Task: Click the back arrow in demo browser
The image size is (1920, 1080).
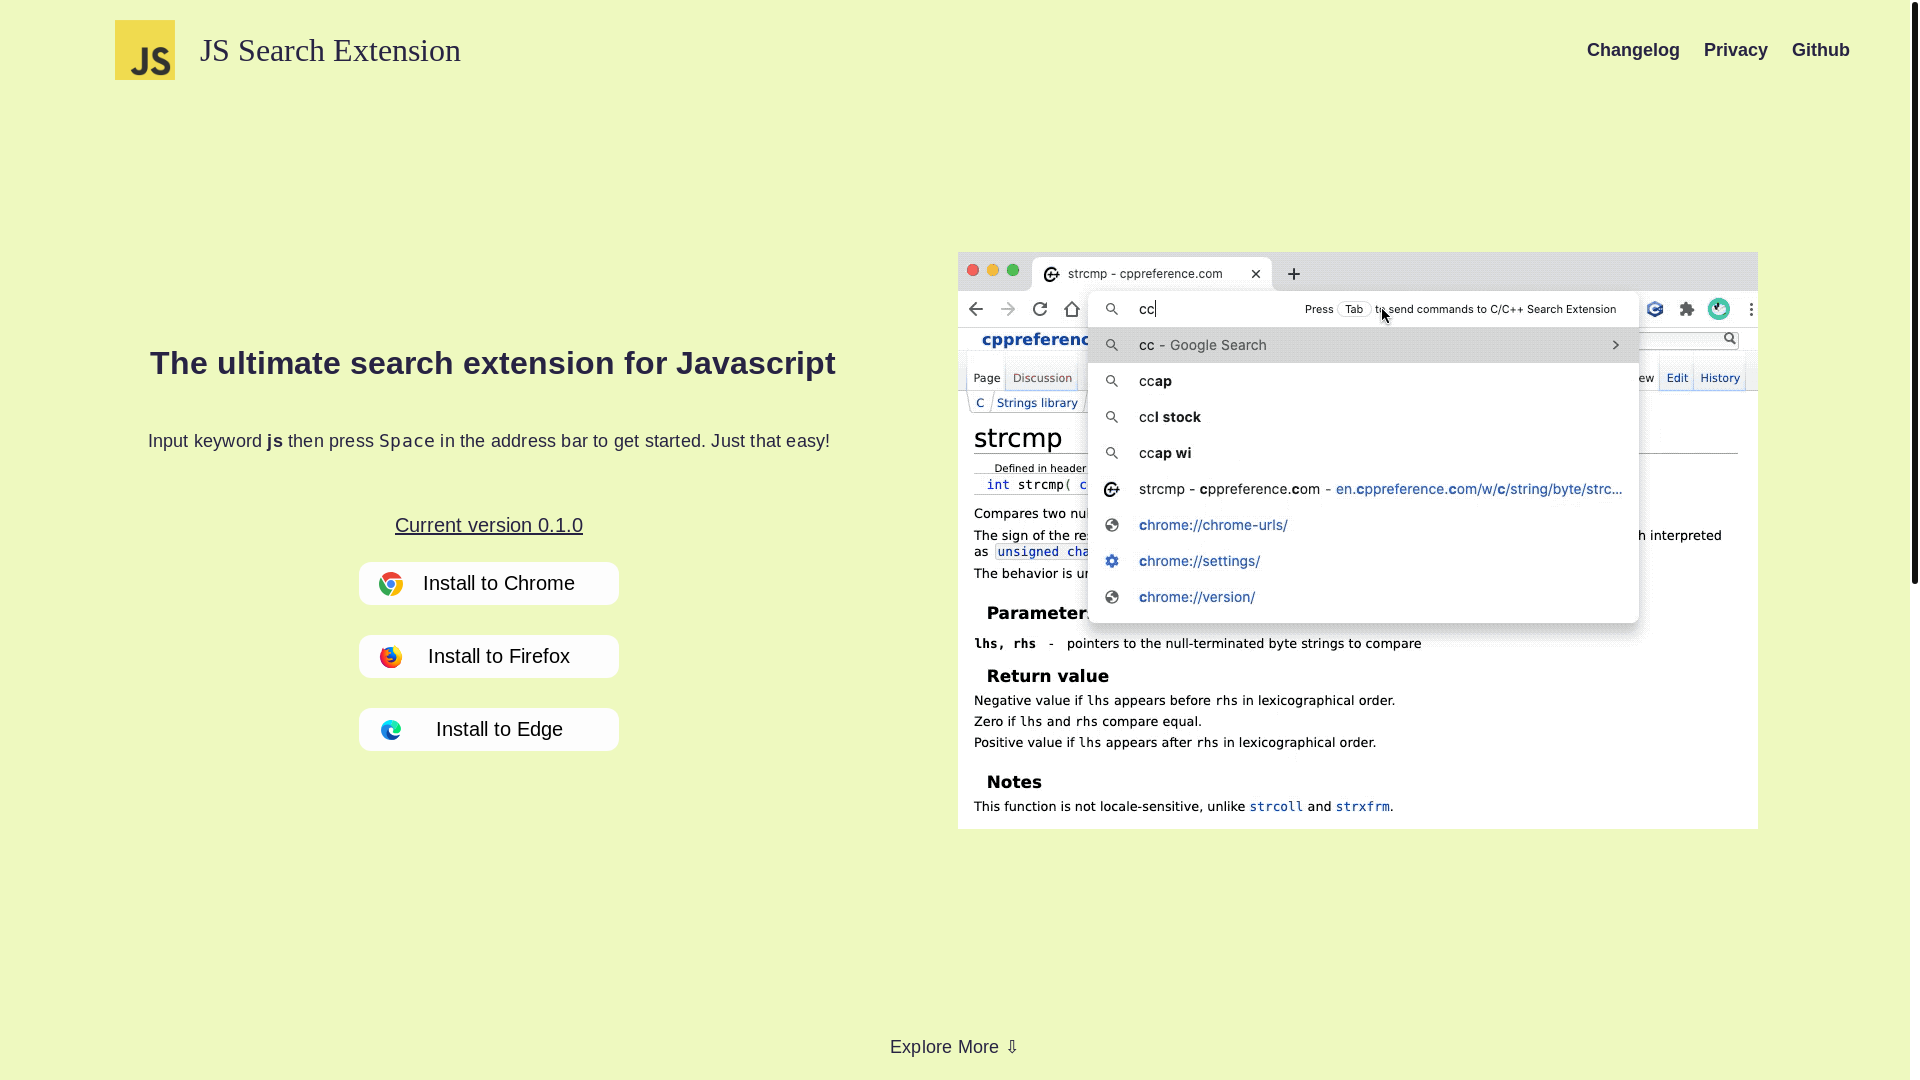Action: [976, 309]
